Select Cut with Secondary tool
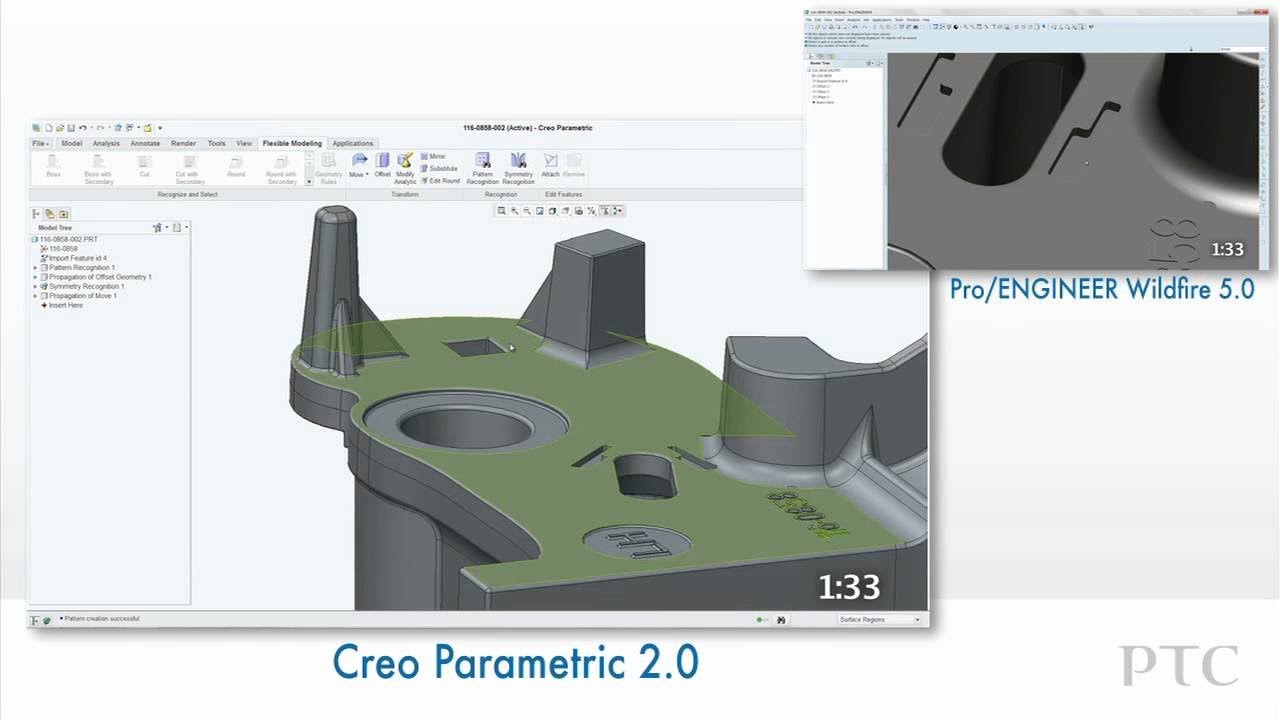Viewport: 1280px width, 720px height. coord(190,169)
